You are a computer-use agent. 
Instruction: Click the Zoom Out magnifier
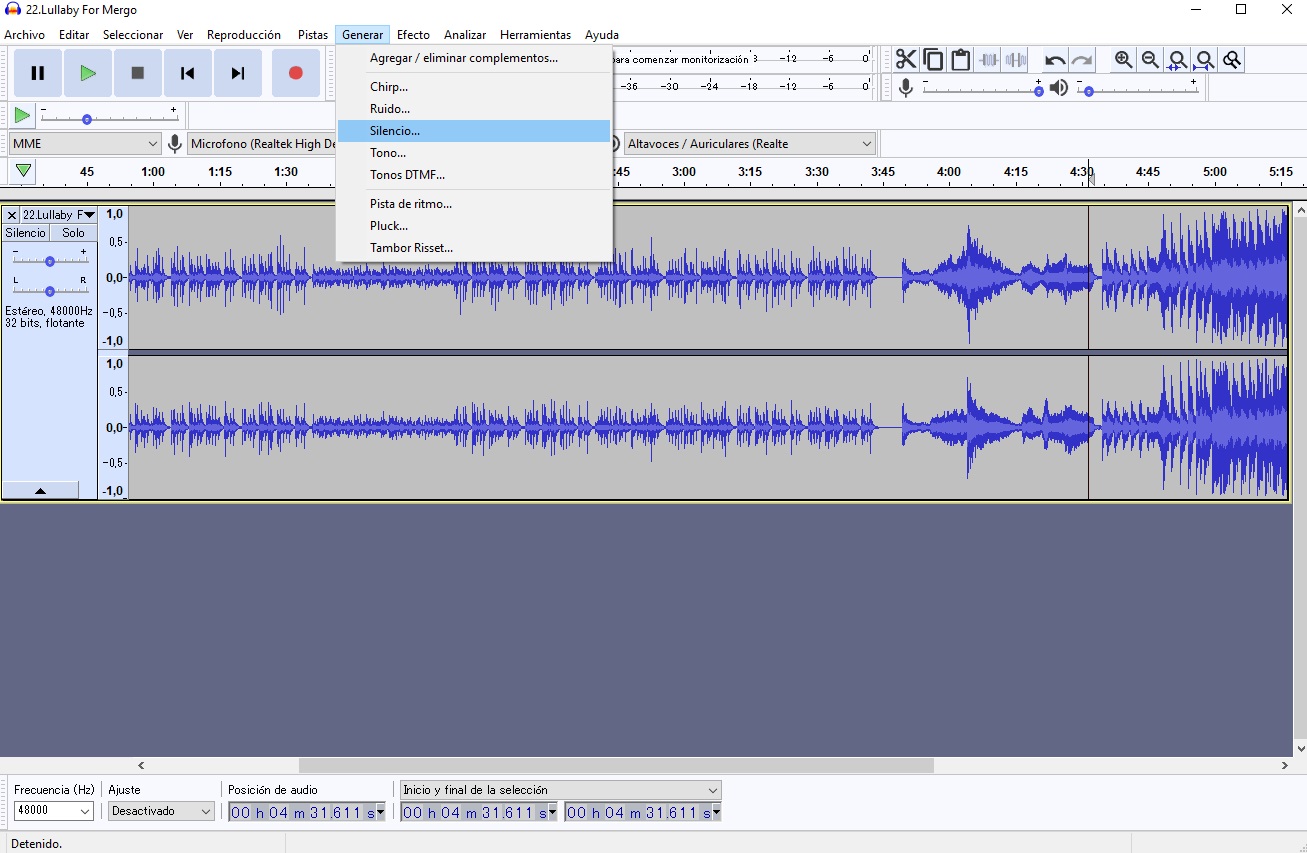coord(1150,60)
